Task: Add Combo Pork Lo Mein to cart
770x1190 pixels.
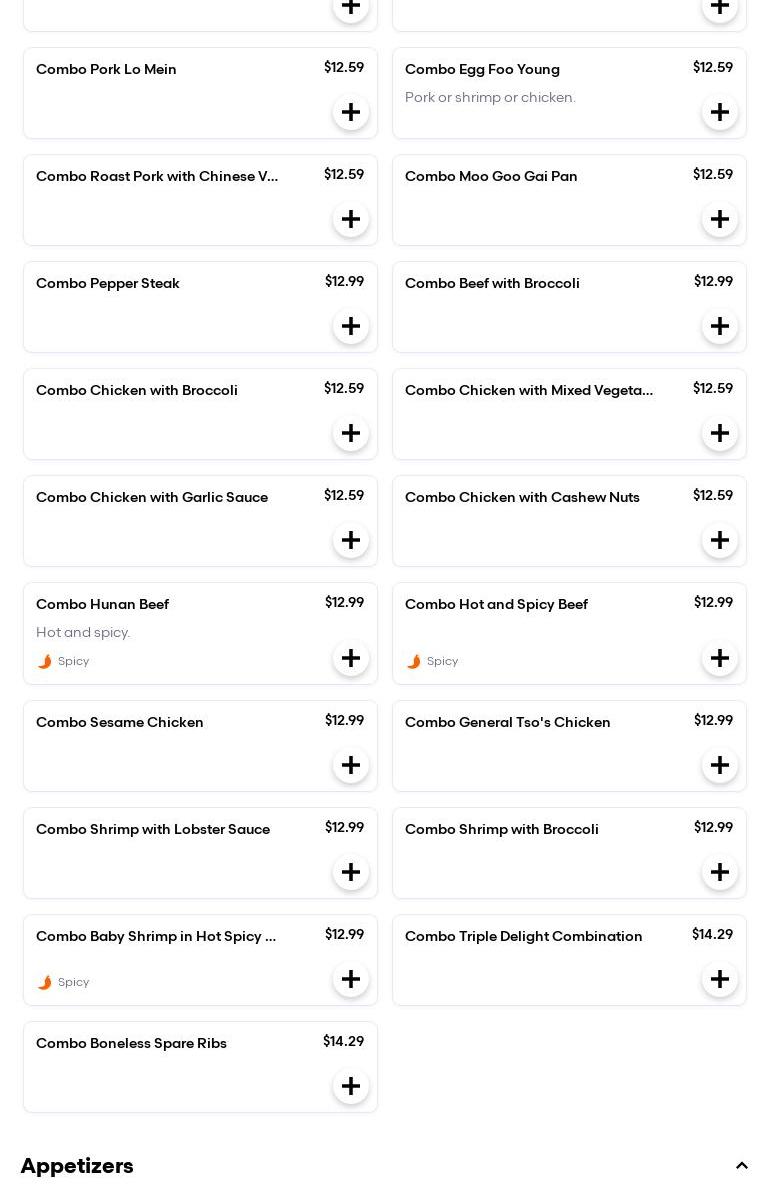Action: [351, 112]
